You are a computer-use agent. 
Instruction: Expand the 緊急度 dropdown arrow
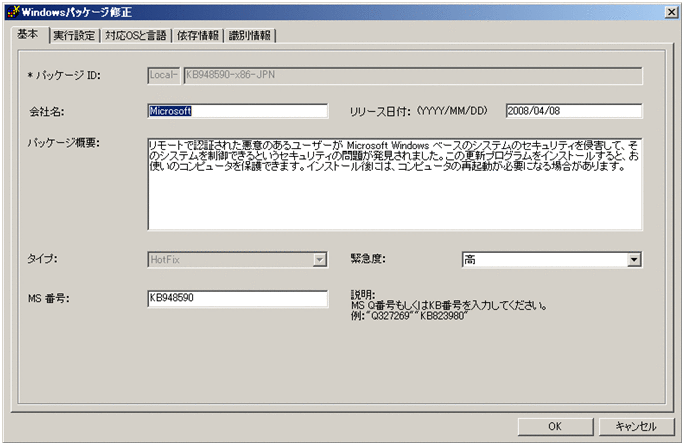[x=634, y=260]
